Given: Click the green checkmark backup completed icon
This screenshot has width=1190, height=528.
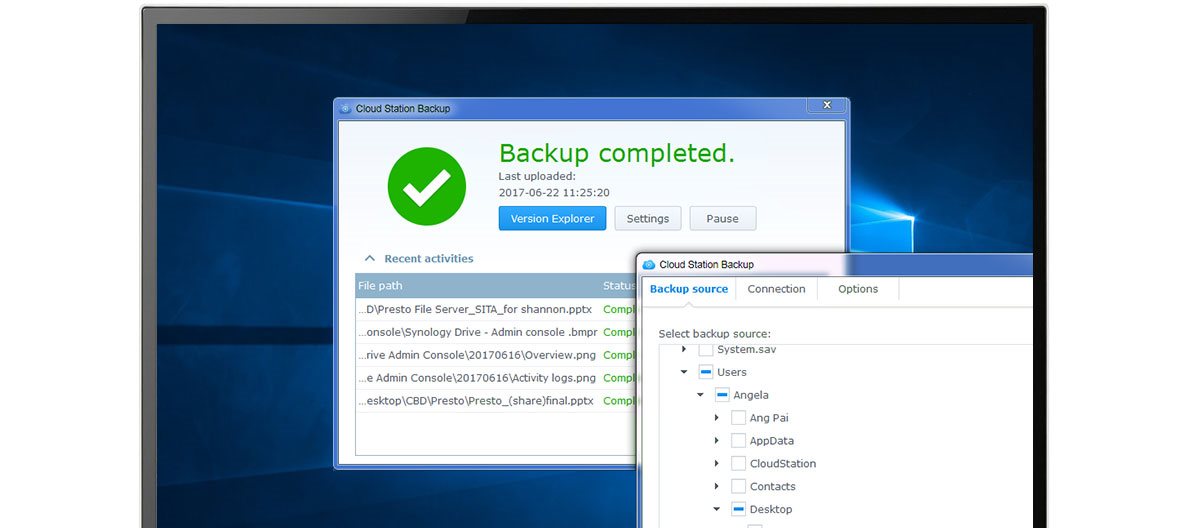Looking at the screenshot, I should (x=427, y=187).
